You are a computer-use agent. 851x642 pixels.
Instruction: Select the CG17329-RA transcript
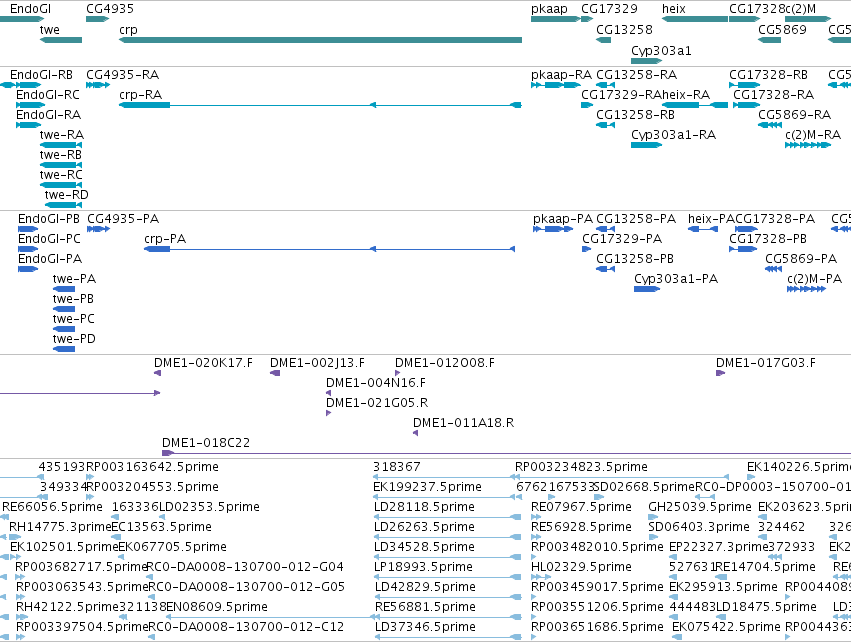click(587, 105)
